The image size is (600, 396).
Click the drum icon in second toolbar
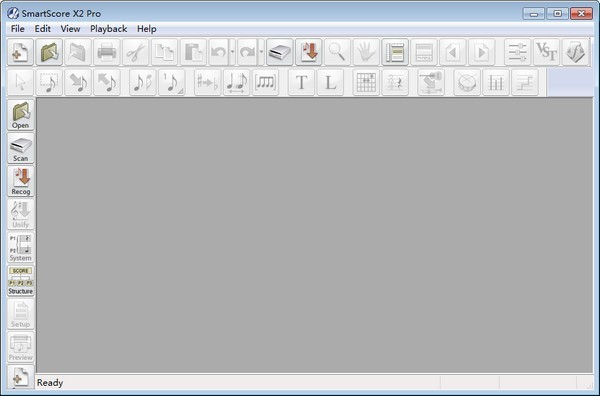[x=467, y=82]
